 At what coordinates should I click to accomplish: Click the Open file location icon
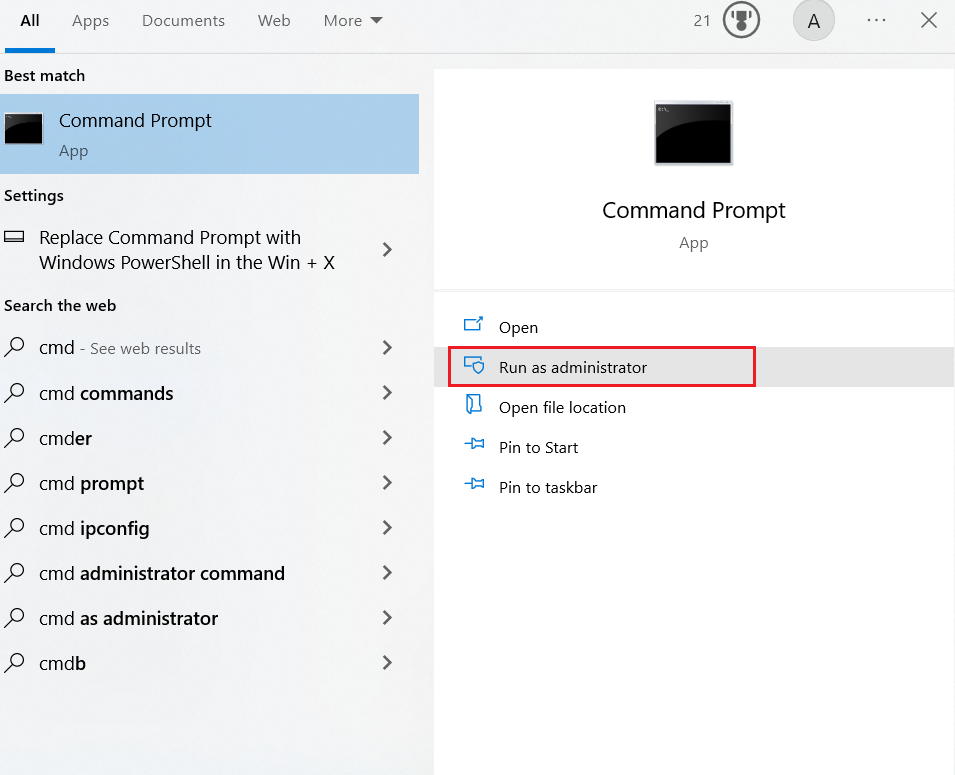coord(474,407)
